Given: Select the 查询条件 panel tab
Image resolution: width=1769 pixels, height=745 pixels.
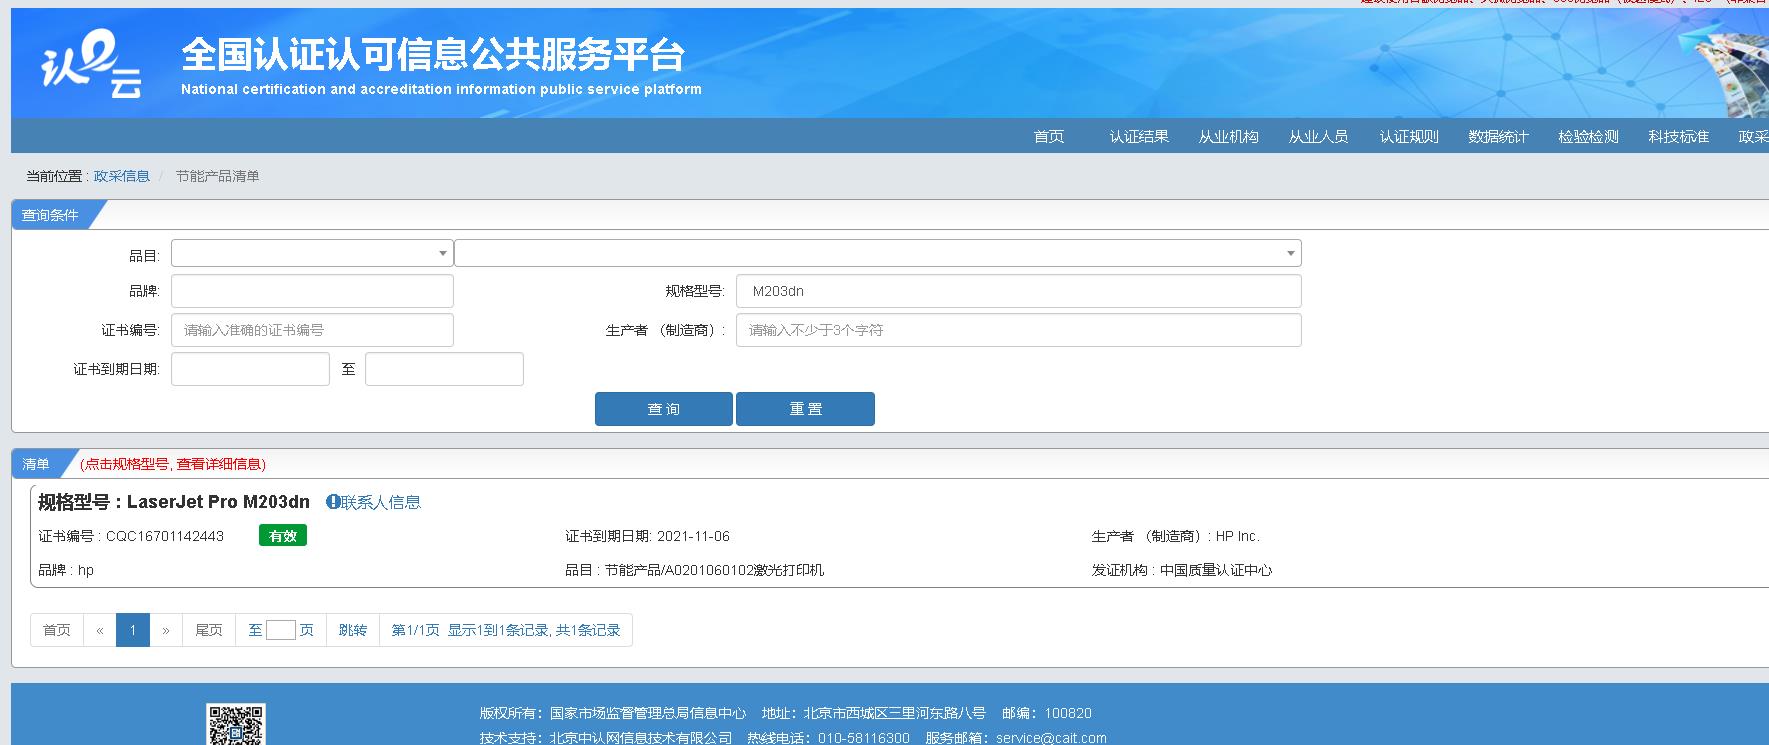Looking at the screenshot, I should click(x=50, y=215).
